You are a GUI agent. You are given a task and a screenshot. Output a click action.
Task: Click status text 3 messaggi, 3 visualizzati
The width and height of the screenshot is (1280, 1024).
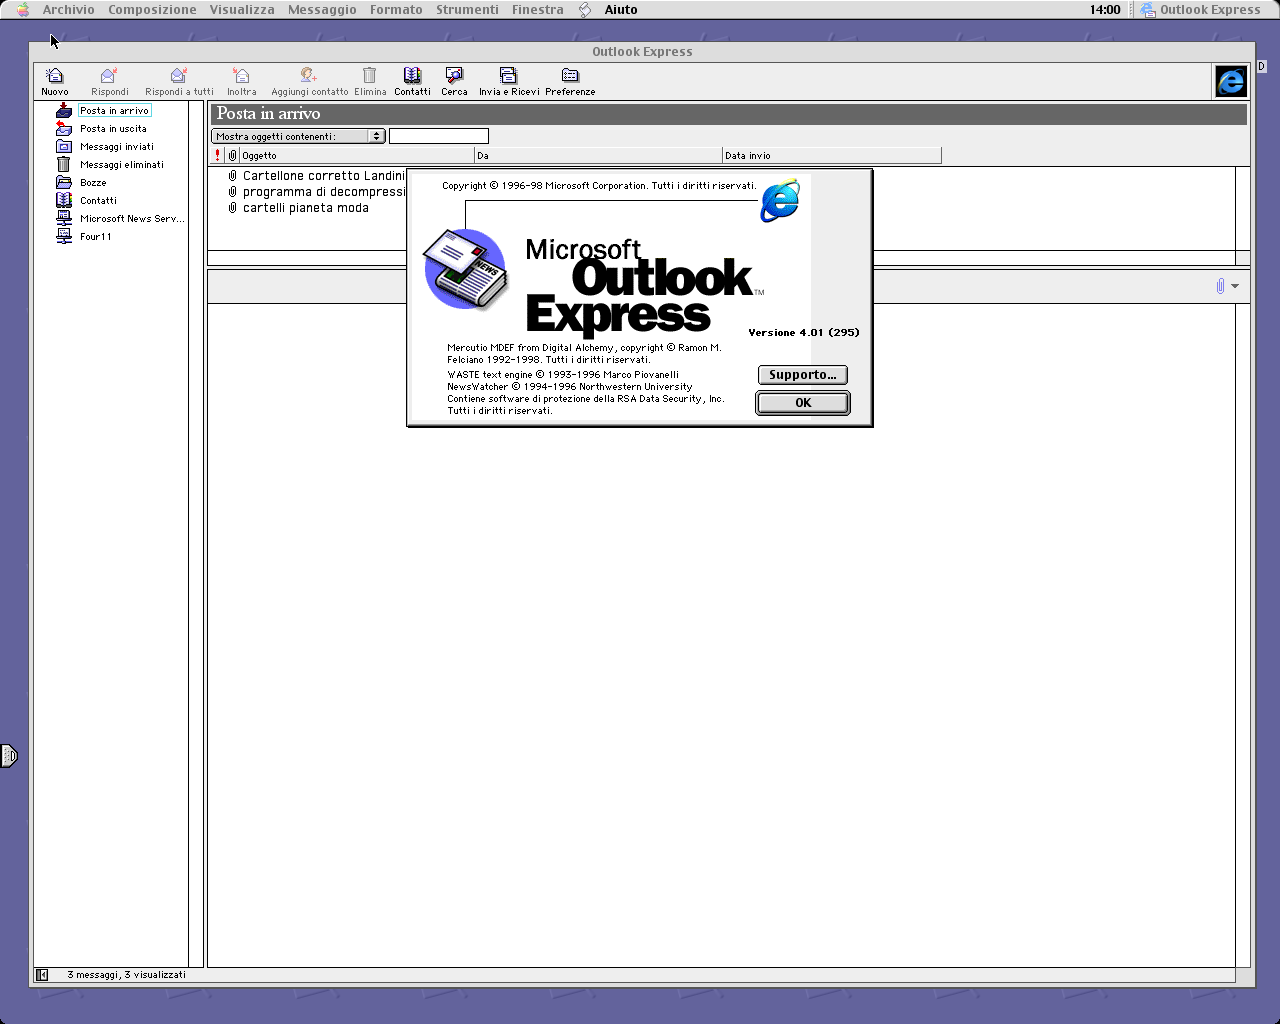[126, 975]
